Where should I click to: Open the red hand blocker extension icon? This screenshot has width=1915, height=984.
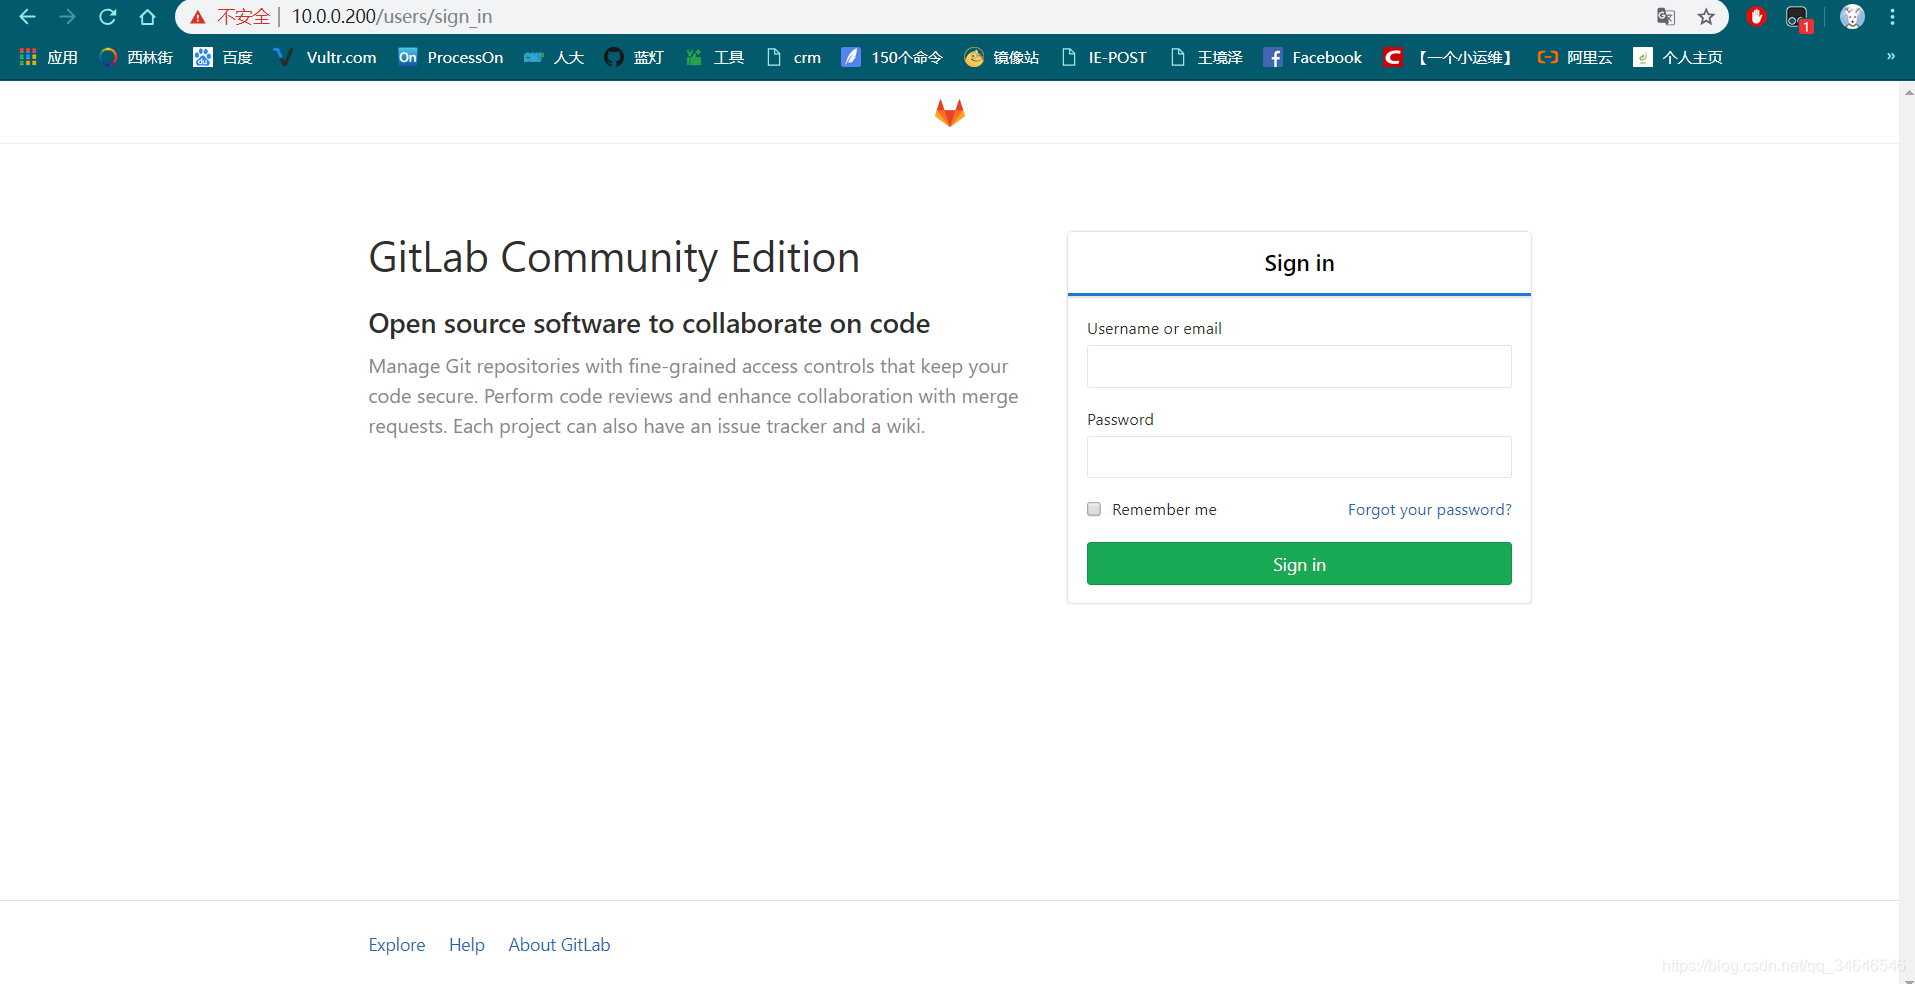pos(1756,17)
